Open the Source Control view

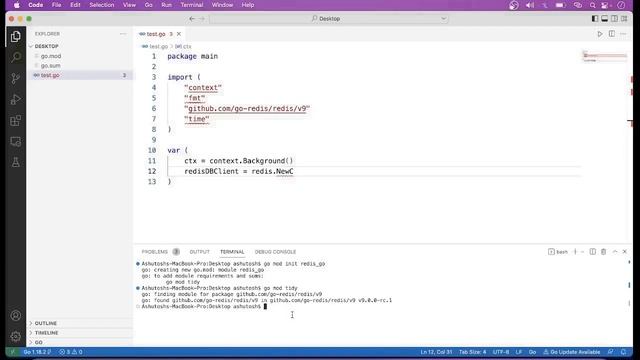pyautogui.click(x=16, y=78)
